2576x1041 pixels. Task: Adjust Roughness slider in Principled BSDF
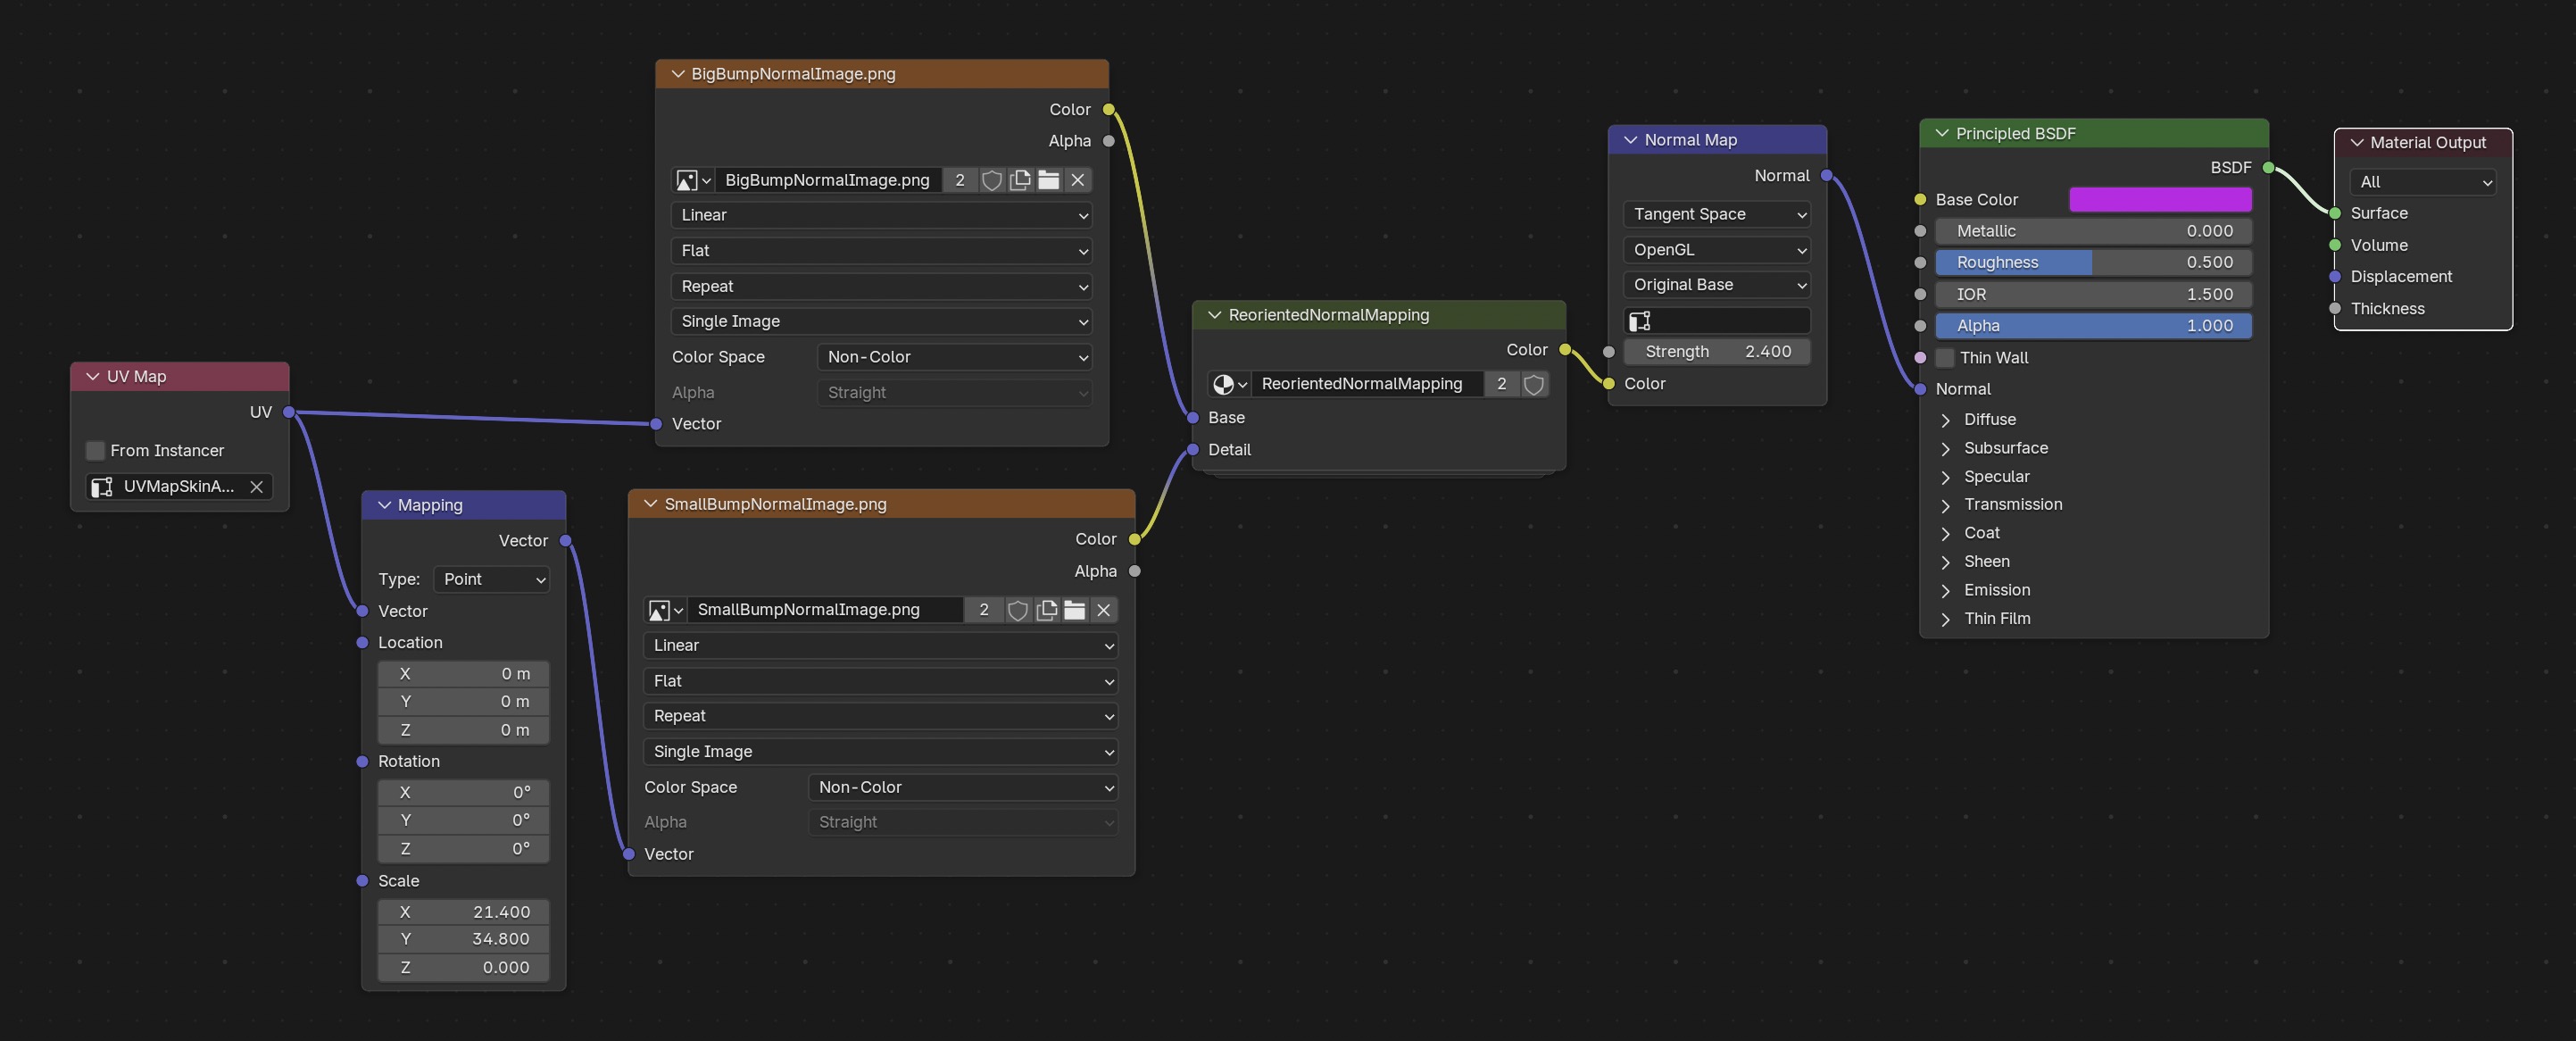coord(2093,262)
